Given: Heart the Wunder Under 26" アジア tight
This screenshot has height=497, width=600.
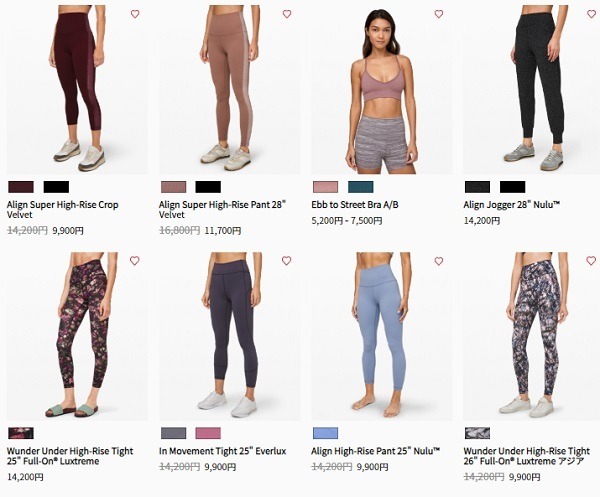Looking at the screenshot, I should click(x=591, y=261).
